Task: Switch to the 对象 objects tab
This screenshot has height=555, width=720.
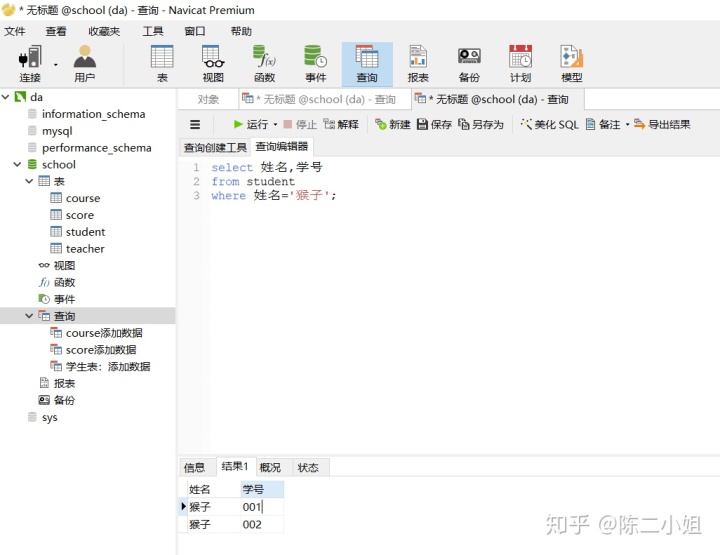Action: click(208, 99)
